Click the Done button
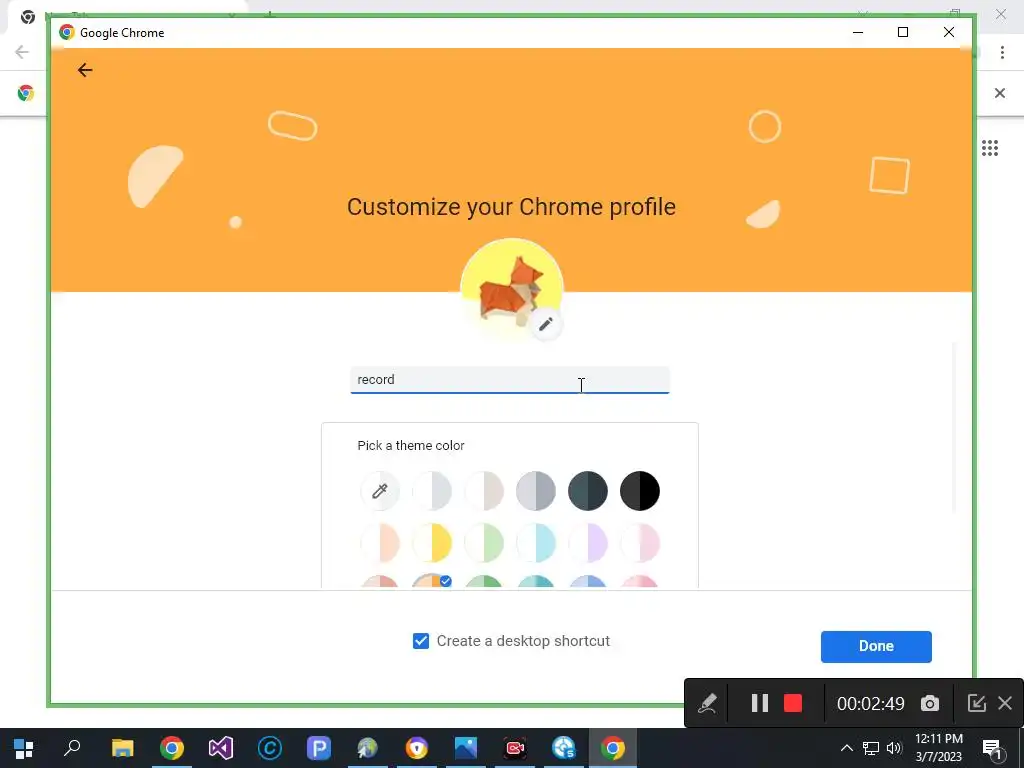The image size is (1024, 768). point(876,647)
